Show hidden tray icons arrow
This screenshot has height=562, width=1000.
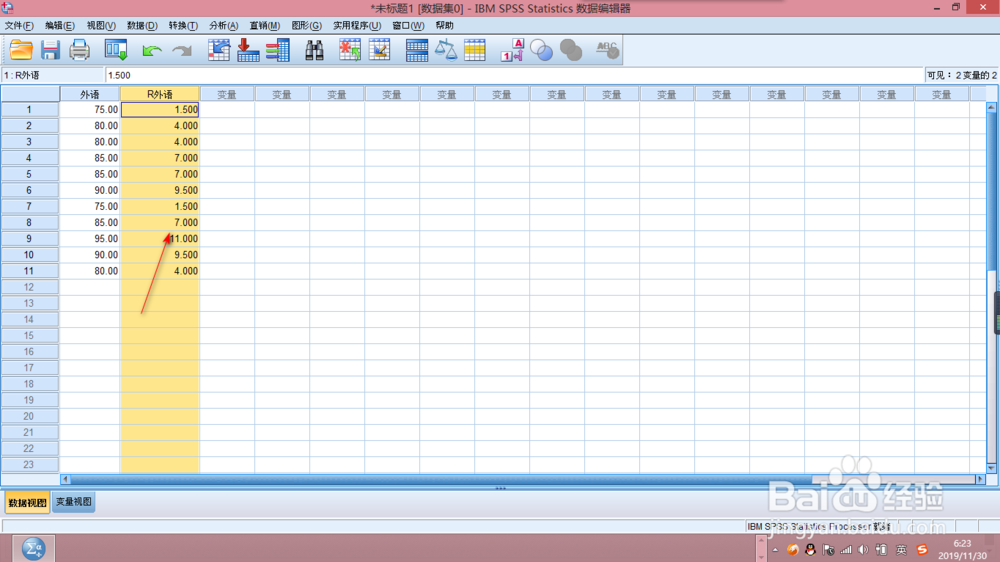[x=775, y=550]
